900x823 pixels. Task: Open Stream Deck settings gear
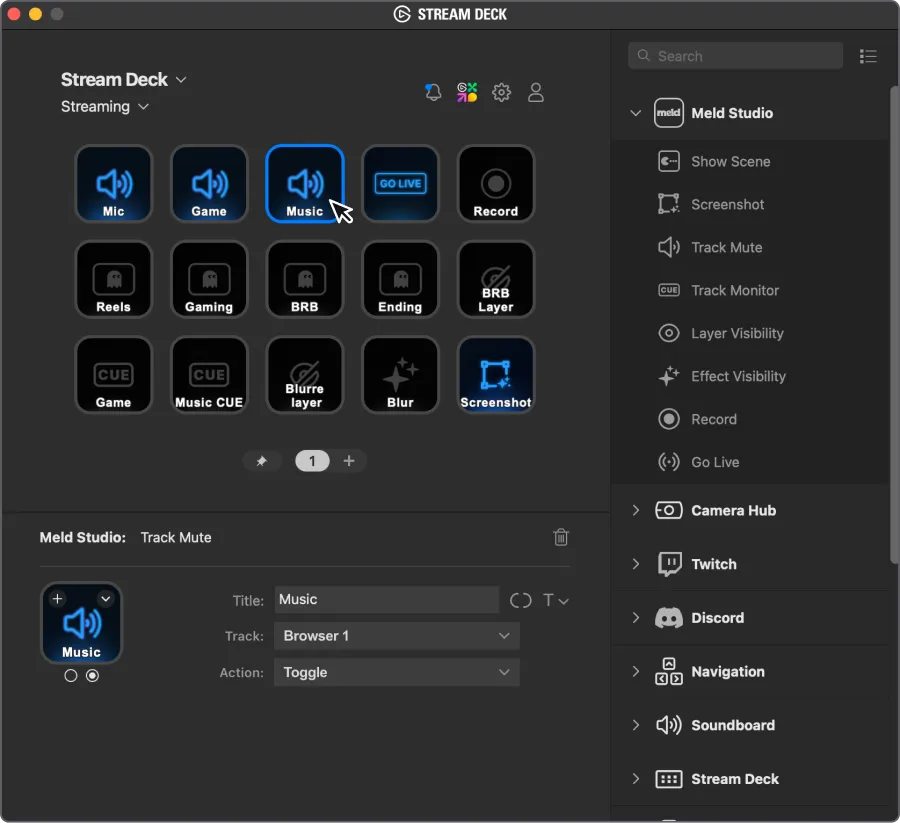[501, 91]
